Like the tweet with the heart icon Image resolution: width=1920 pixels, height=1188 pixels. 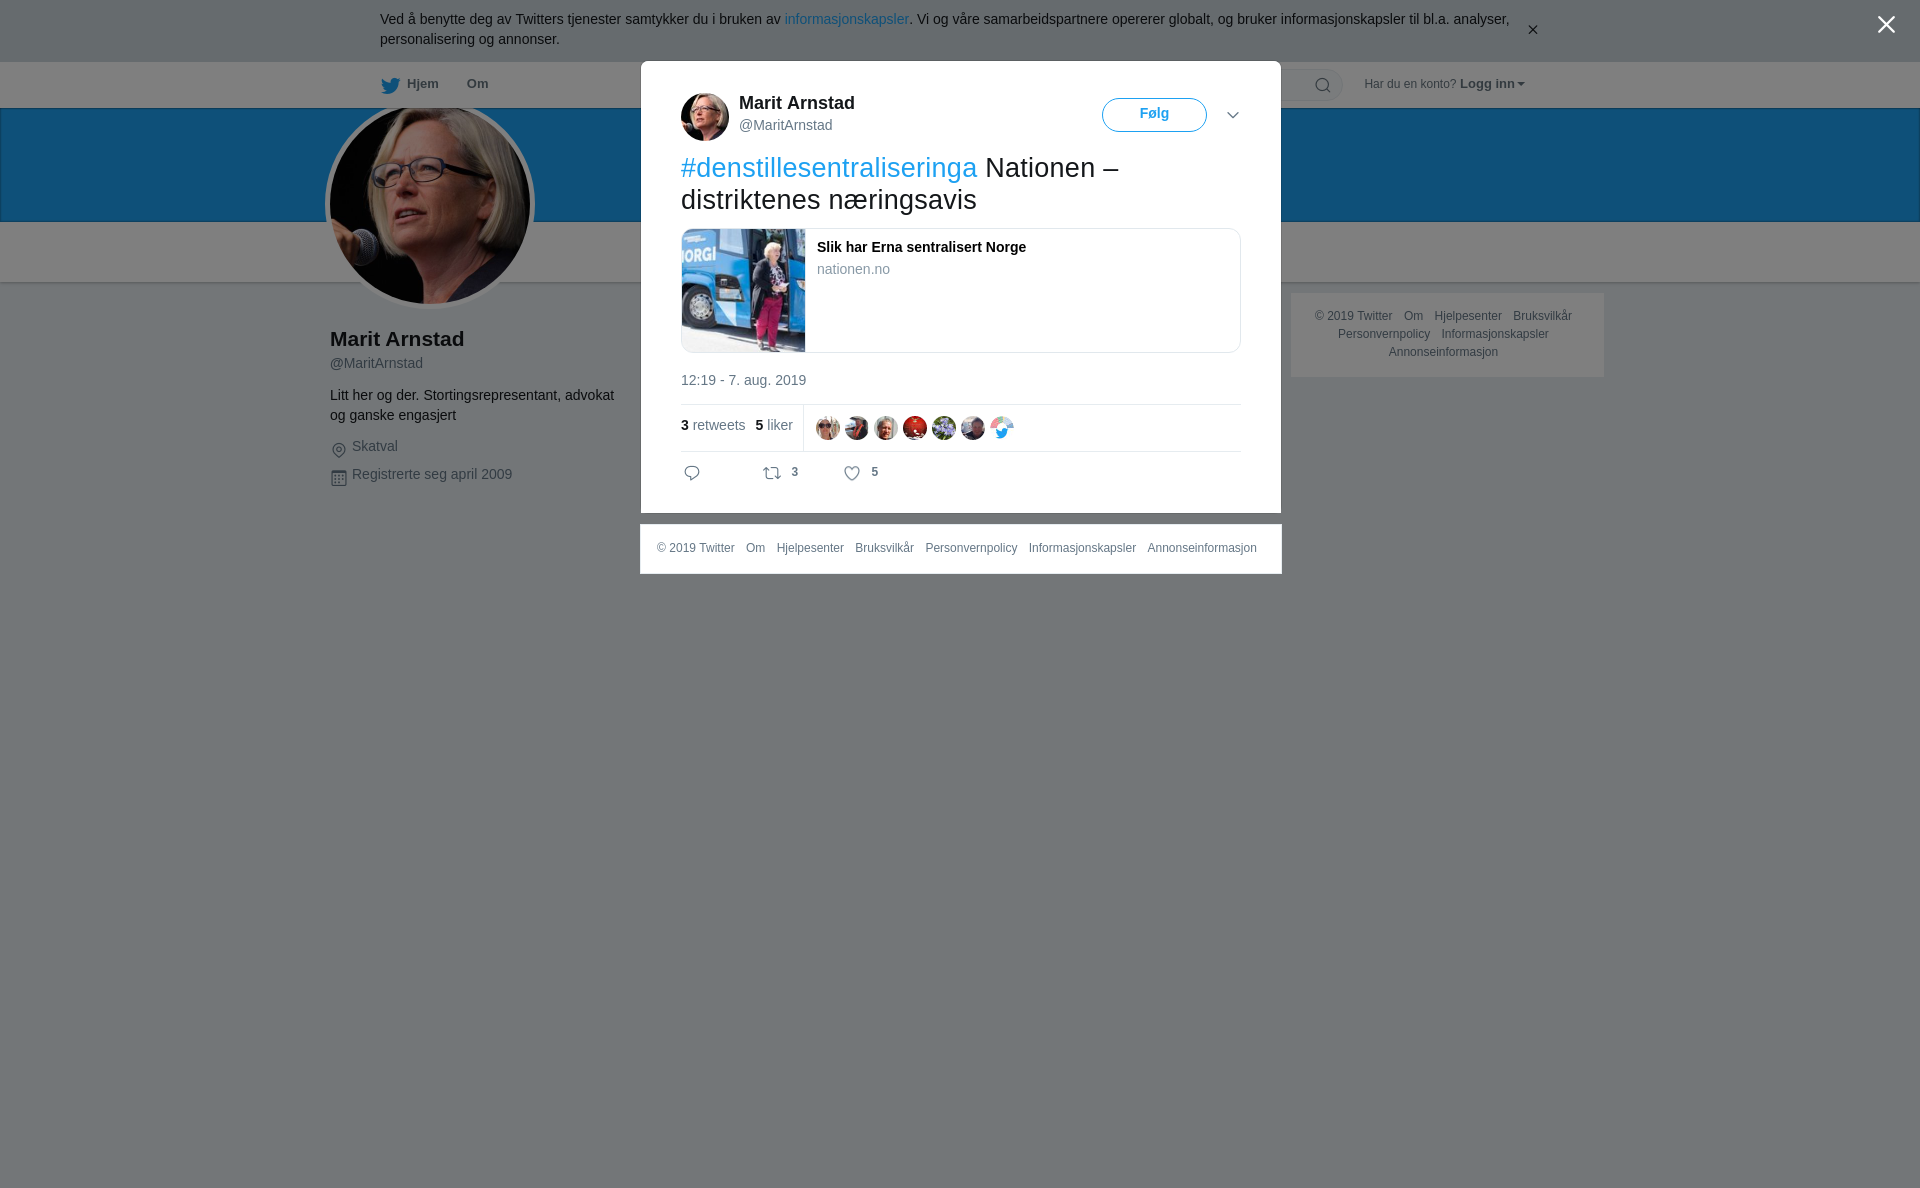point(852,474)
